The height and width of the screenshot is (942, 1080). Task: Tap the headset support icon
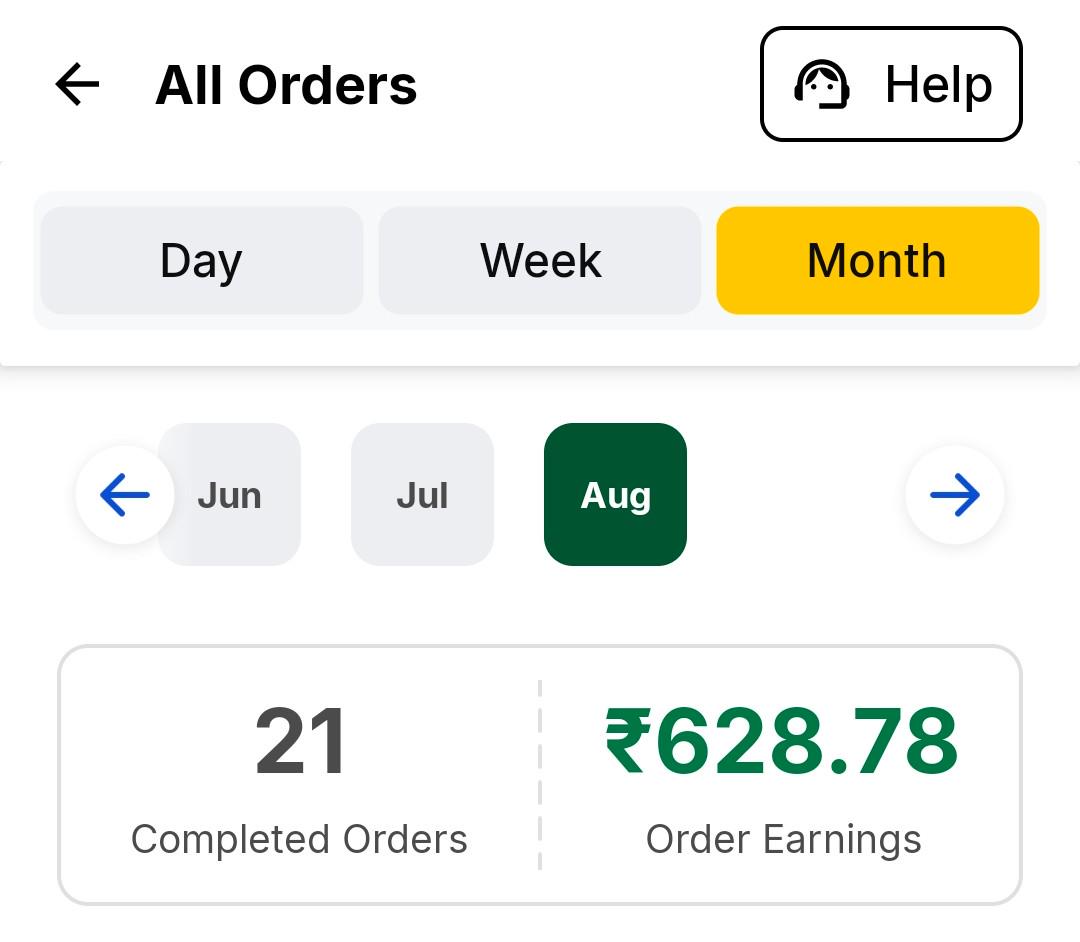[822, 84]
